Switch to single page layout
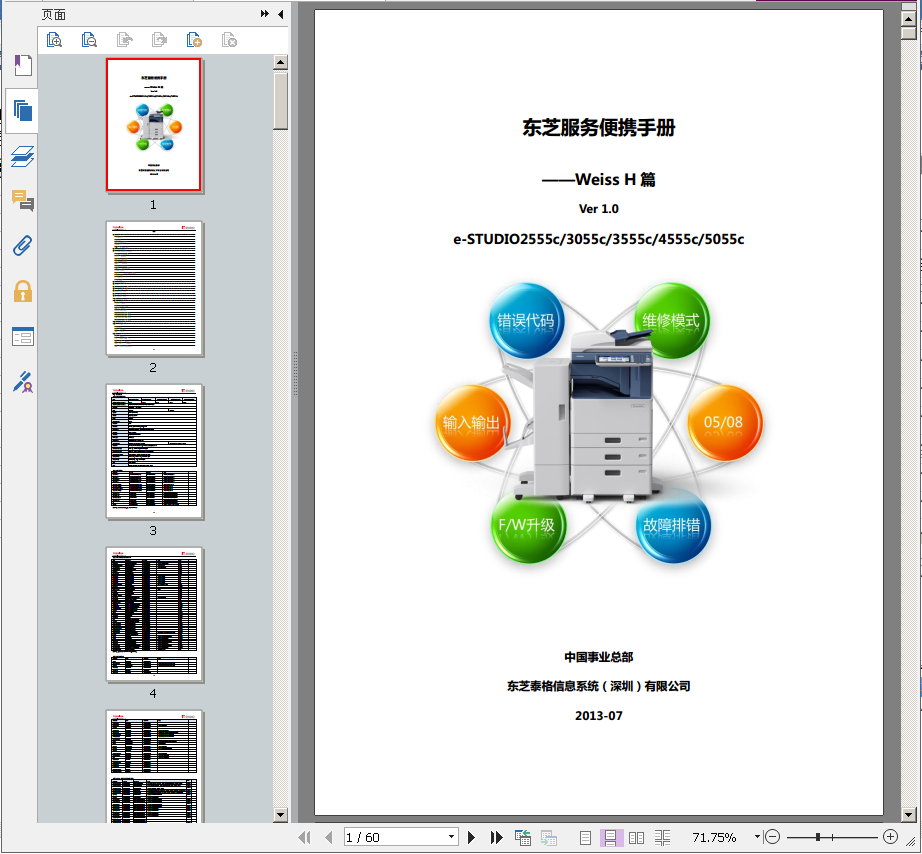 [585, 838]
